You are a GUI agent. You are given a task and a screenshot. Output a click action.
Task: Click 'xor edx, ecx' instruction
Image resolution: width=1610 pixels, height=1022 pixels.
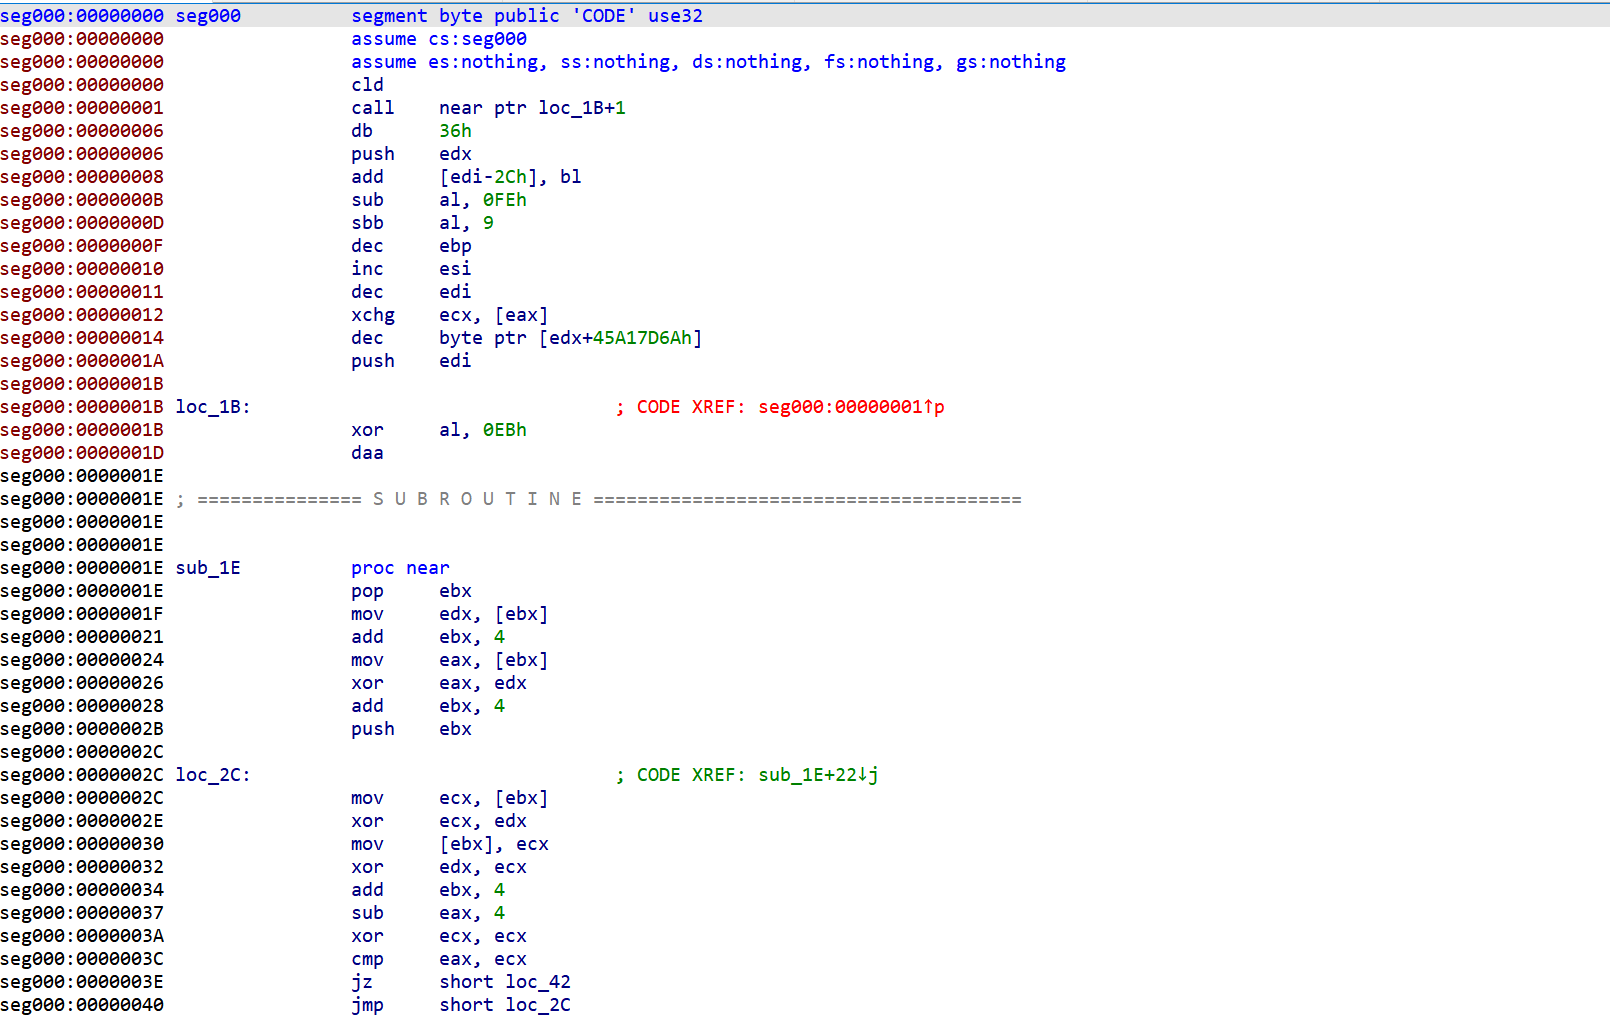439,867
